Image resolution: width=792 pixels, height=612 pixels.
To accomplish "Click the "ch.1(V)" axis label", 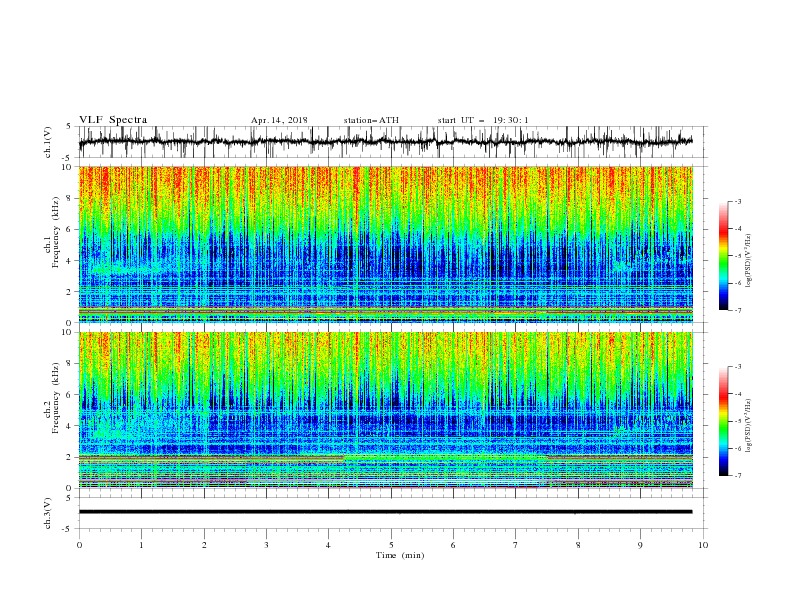I will coord(48,142).
